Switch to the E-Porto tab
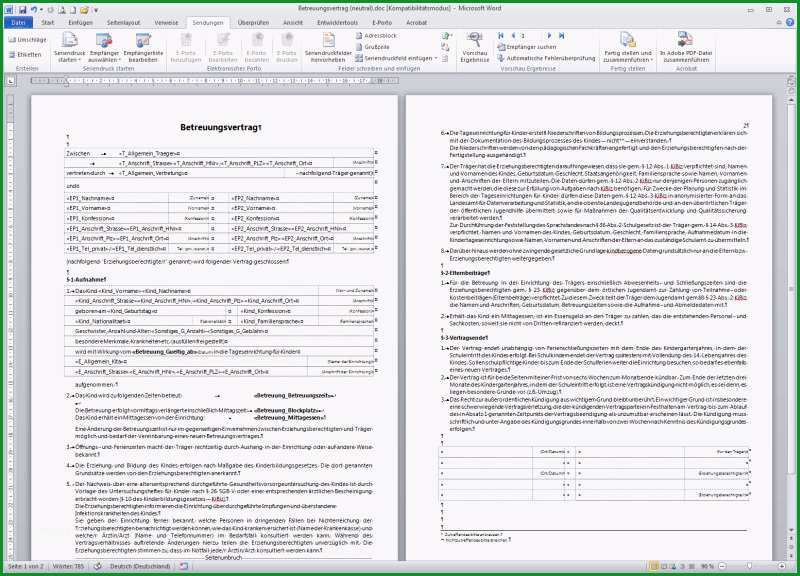The image size is (800, 576). pyautogui.click(x=382, y=22)
